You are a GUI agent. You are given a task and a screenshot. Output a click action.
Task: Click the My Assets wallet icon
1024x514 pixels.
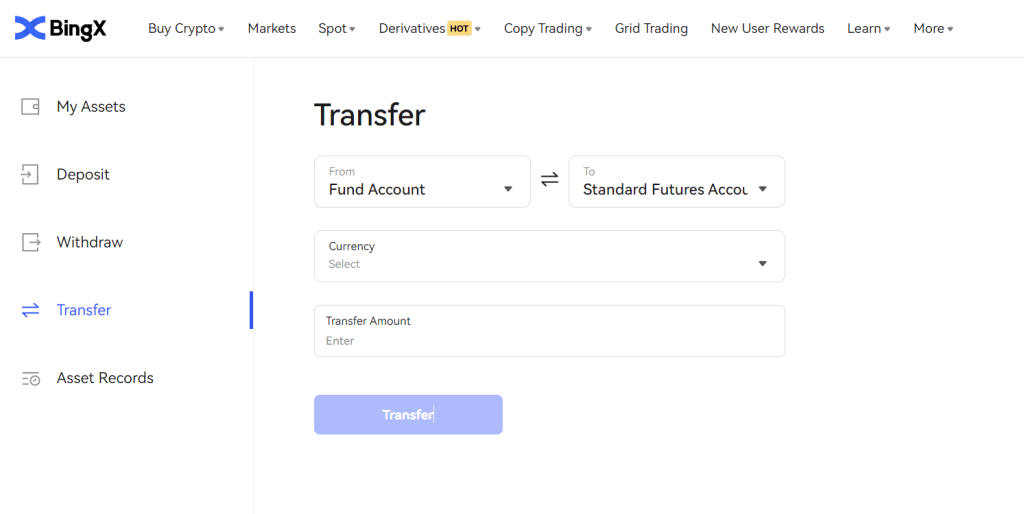(30, 107)
